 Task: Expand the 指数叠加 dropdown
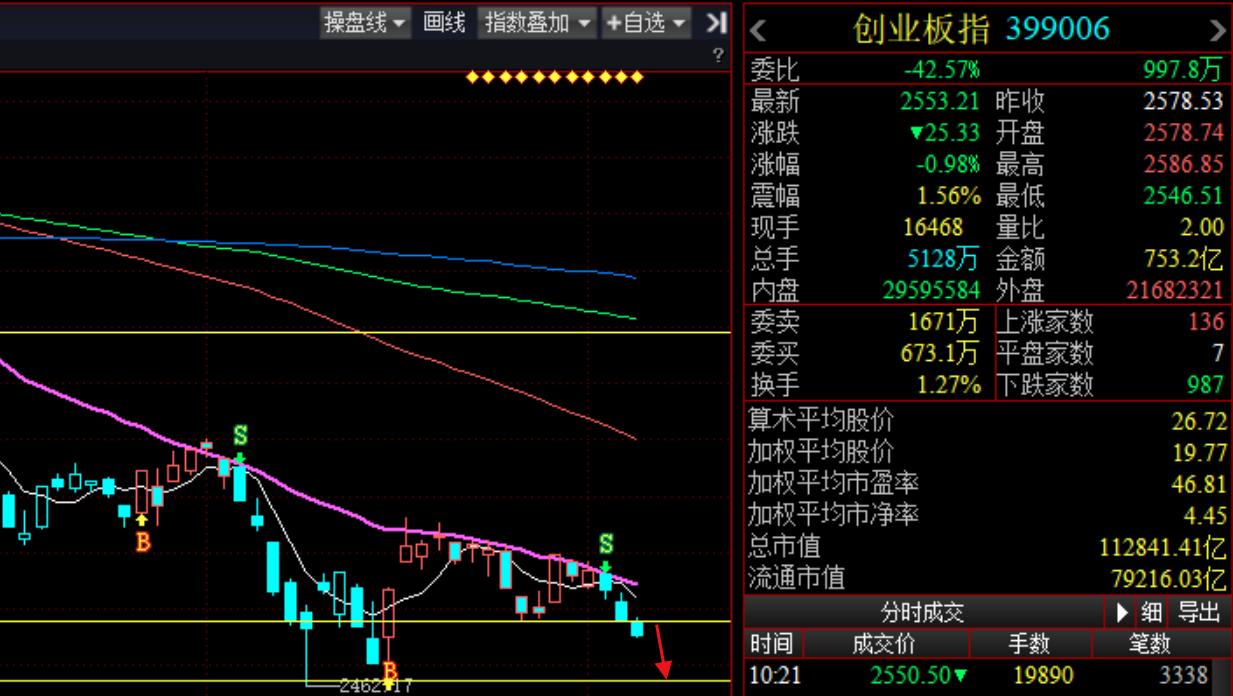point(538,23)
